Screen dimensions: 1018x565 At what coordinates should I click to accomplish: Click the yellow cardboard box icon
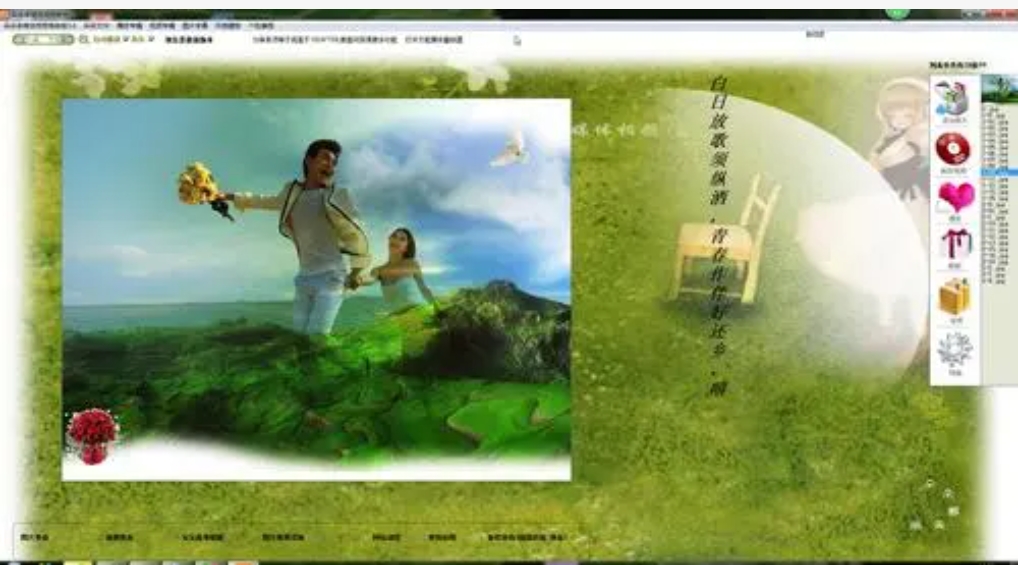[x=954, y=297]
